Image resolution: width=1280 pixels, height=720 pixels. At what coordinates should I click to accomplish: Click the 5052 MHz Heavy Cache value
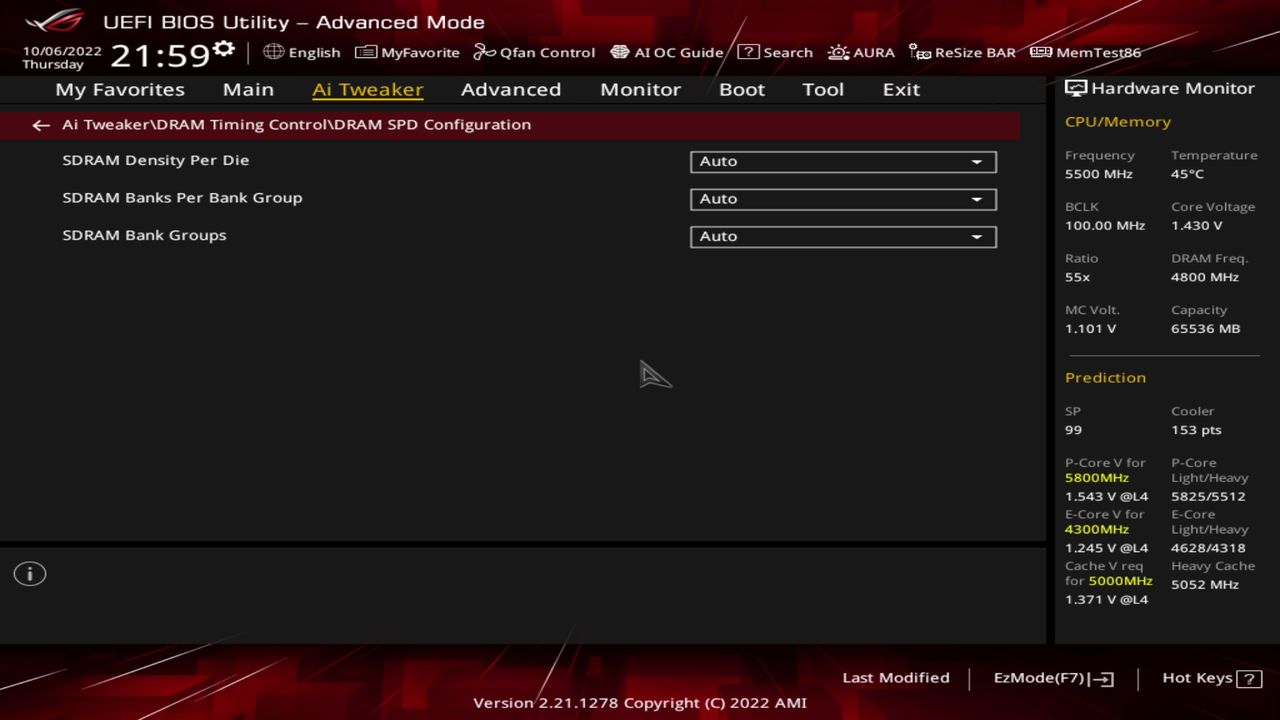point(1205,585)
